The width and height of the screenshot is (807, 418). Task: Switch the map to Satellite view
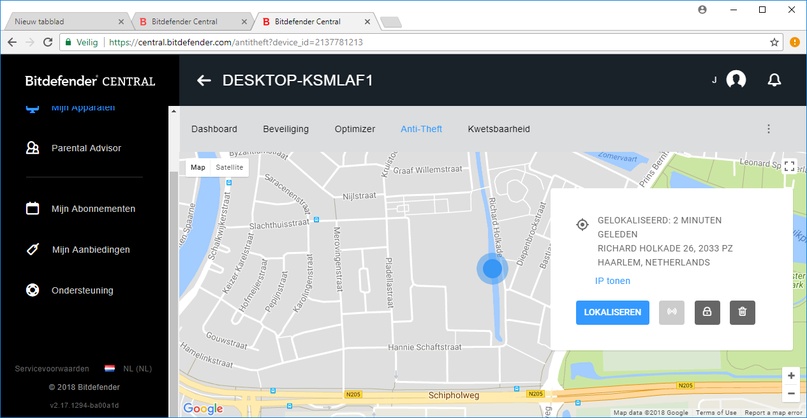(x=230, y=167)
